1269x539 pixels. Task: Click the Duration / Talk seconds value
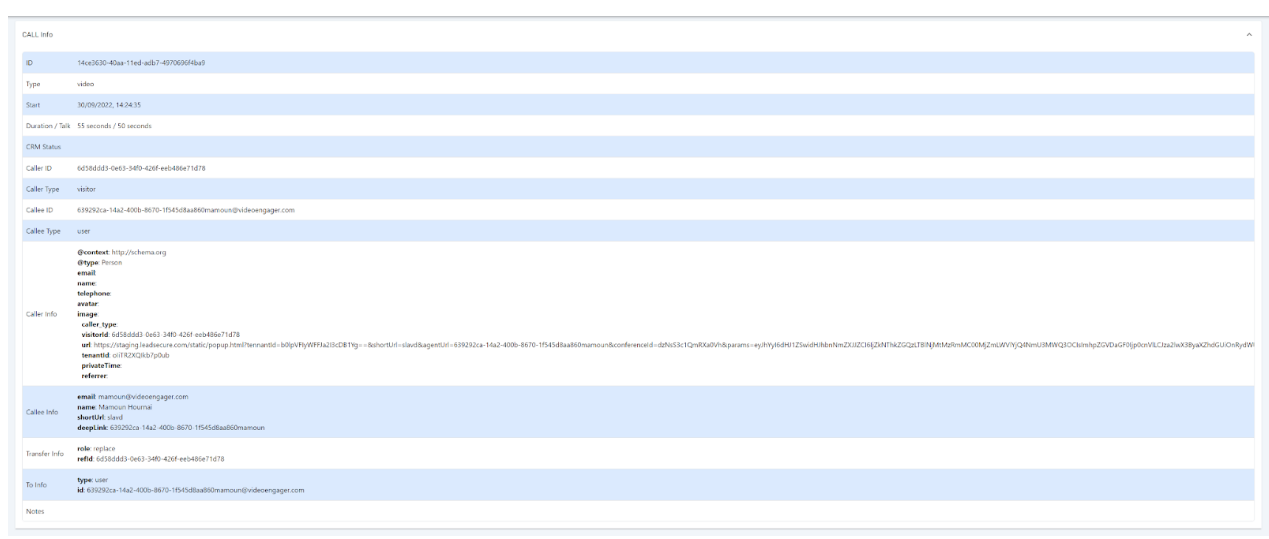[x=114, y=126]
